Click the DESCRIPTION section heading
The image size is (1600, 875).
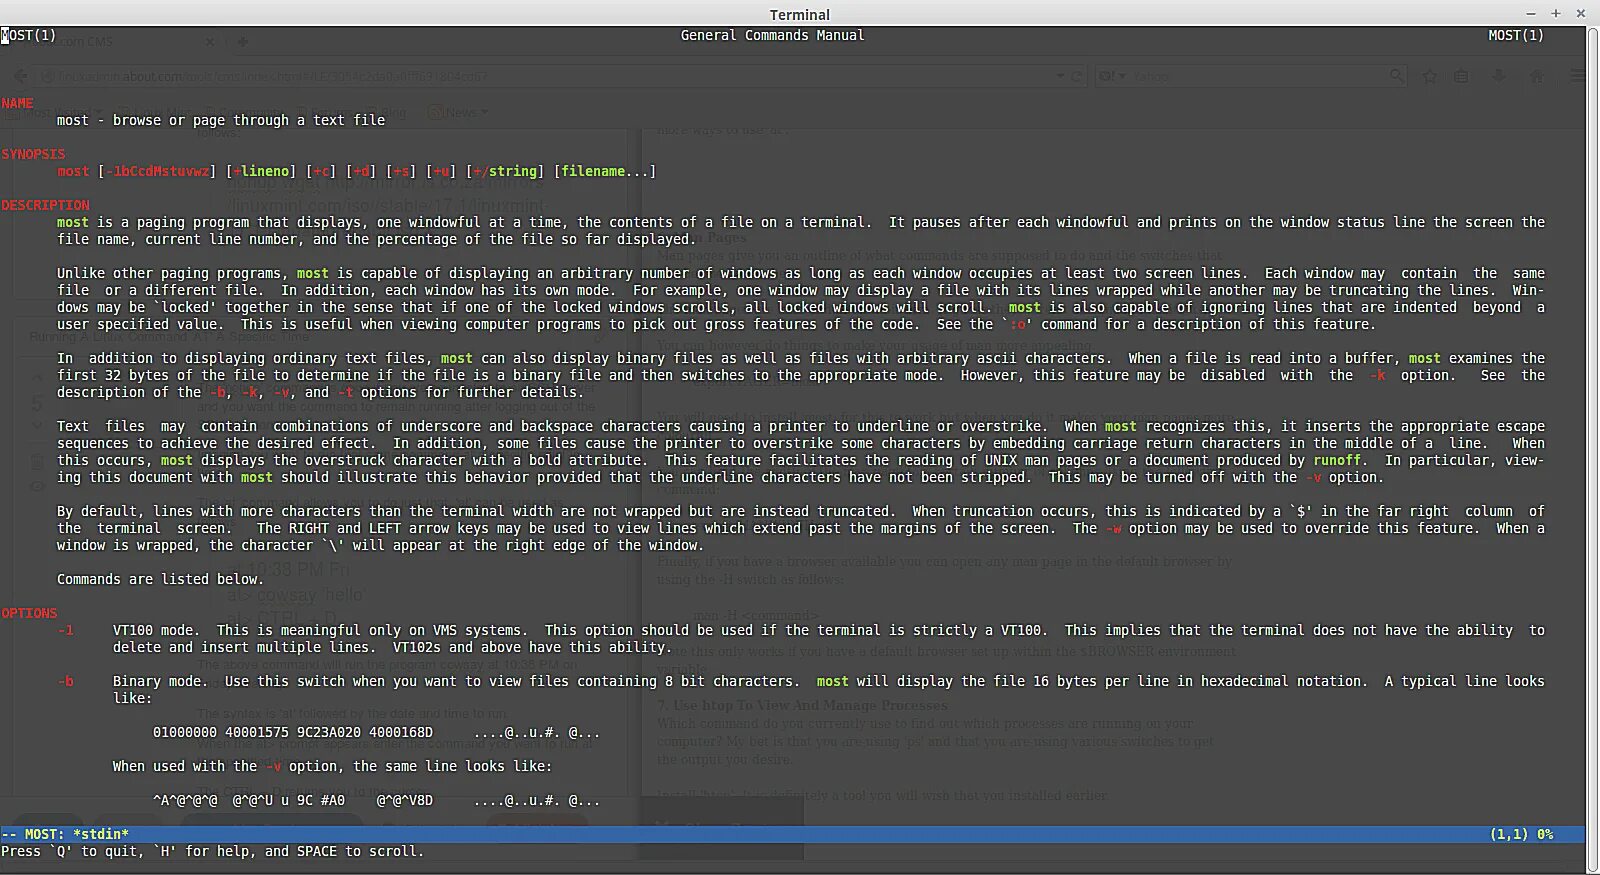45,205
